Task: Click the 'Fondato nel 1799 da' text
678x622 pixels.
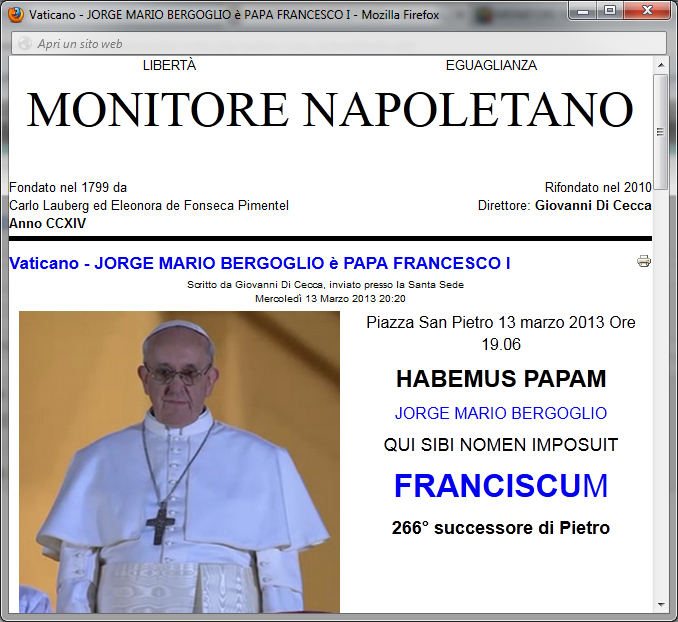Action: pyautogui.click(x=68, y=188)
